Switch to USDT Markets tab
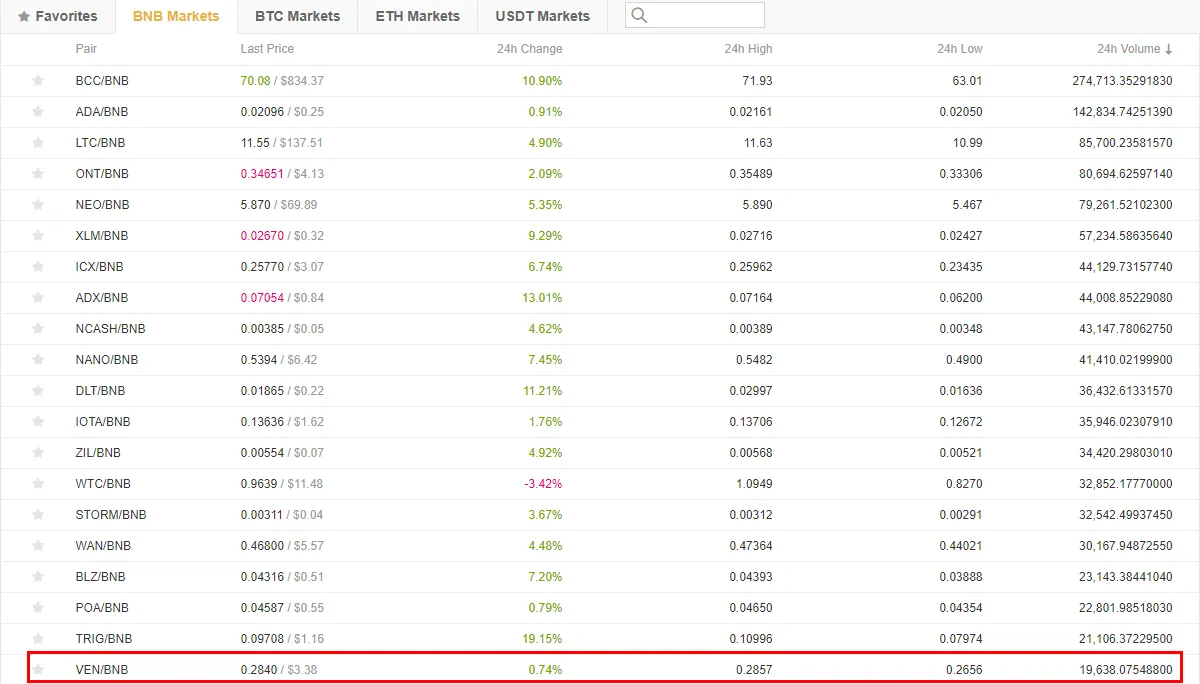 [542, 17]
